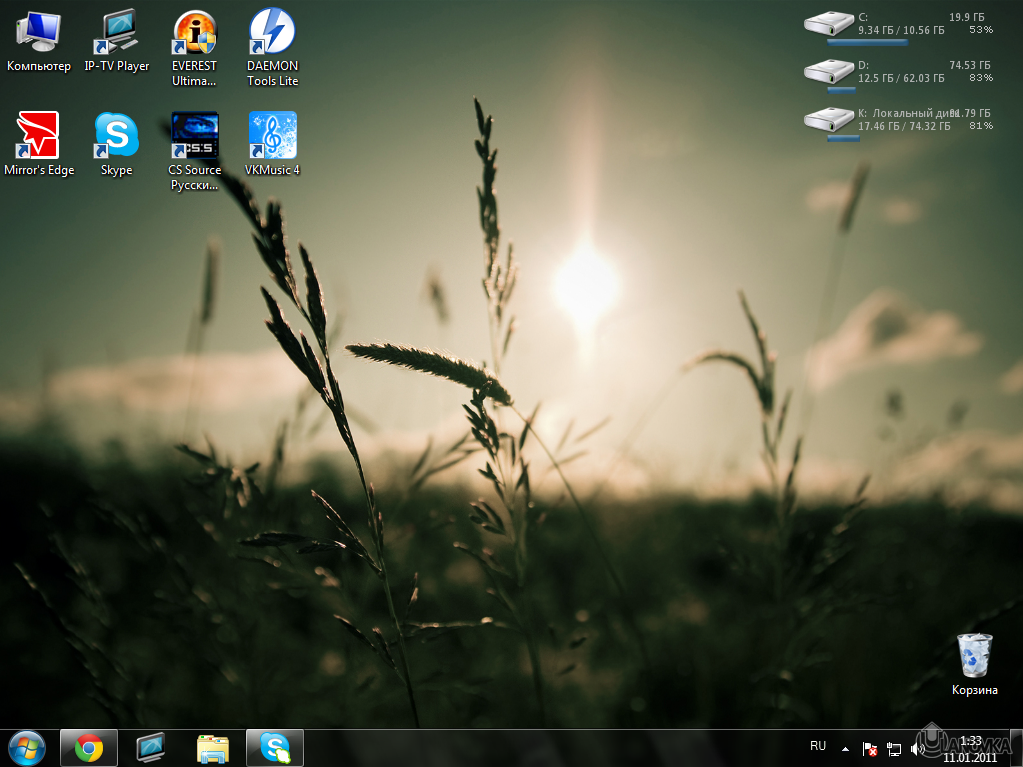The width and height of the screenshot is (1023, 767).
Task: Select the CS Source desktop shortcut
Action: (195, 136)
